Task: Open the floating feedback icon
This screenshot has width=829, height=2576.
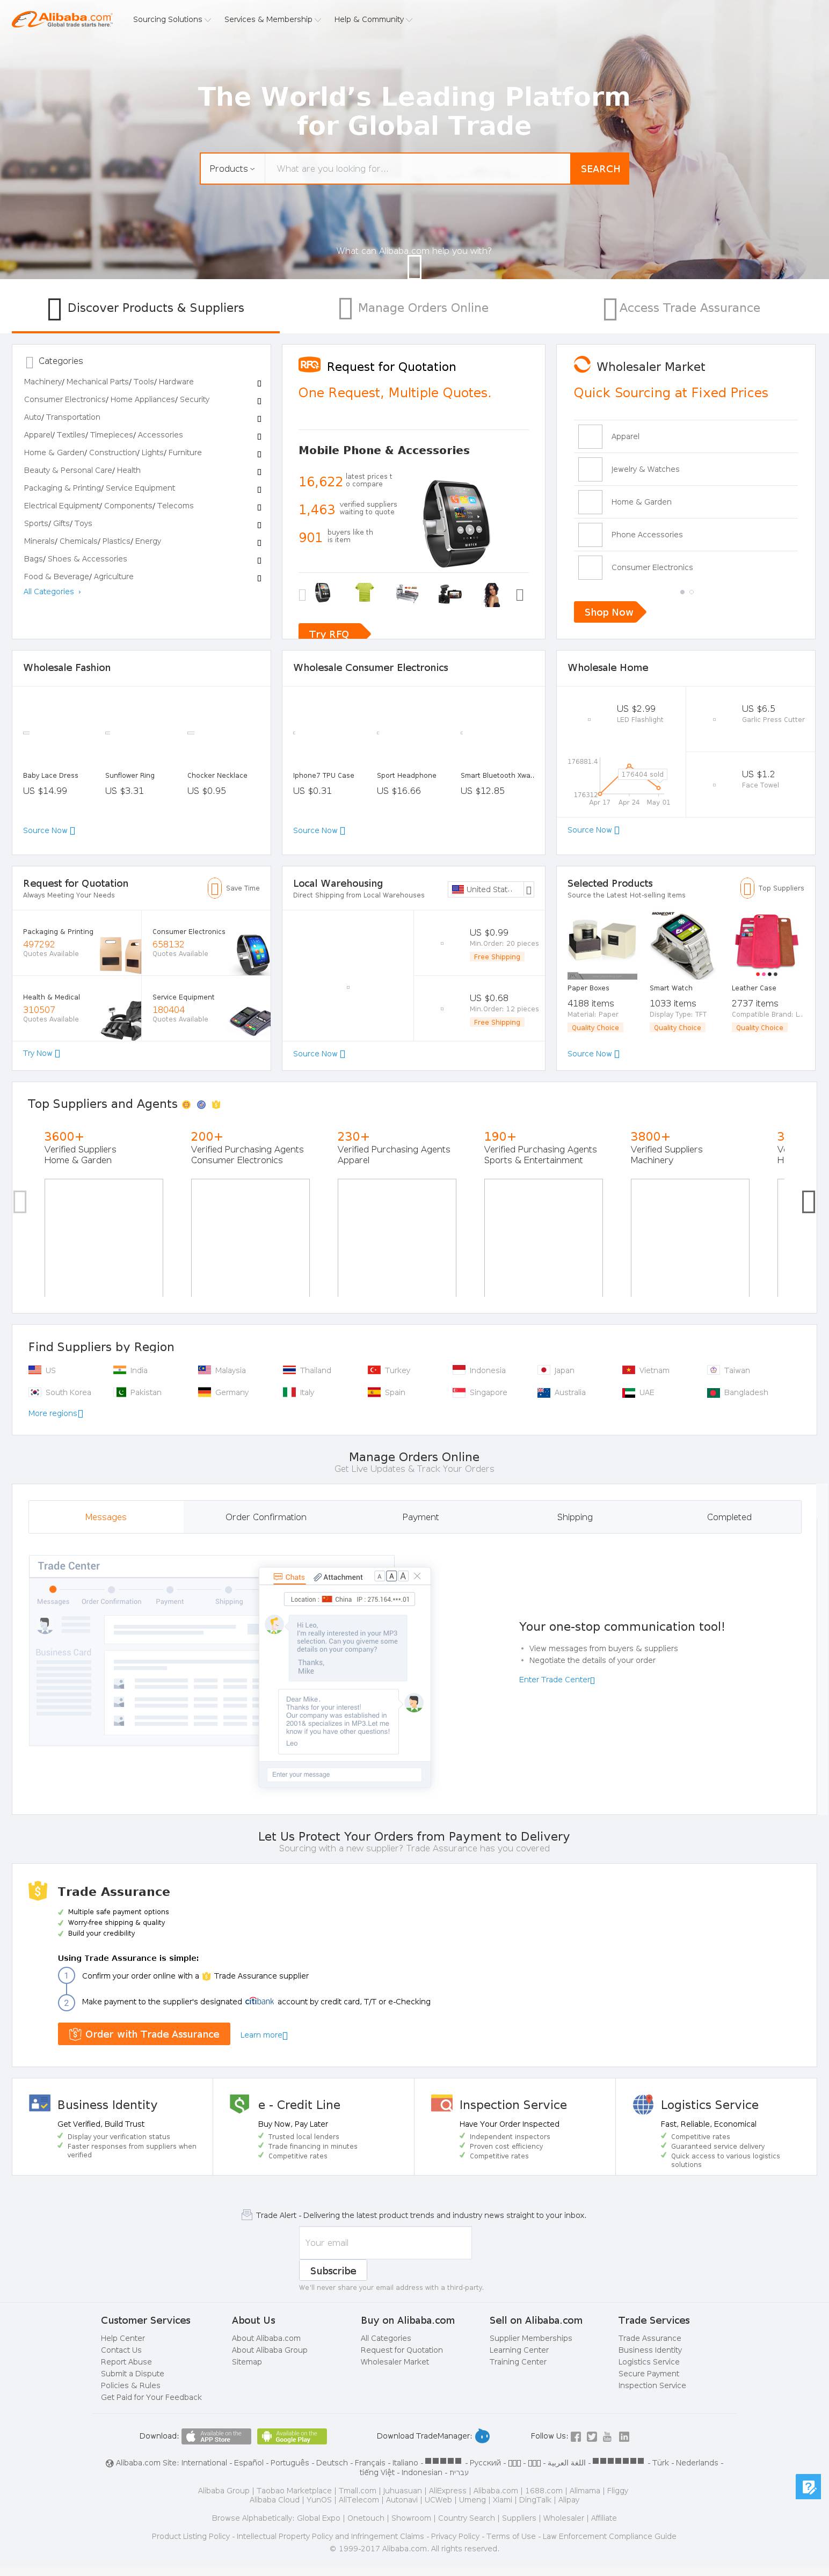Action: 808,2486
